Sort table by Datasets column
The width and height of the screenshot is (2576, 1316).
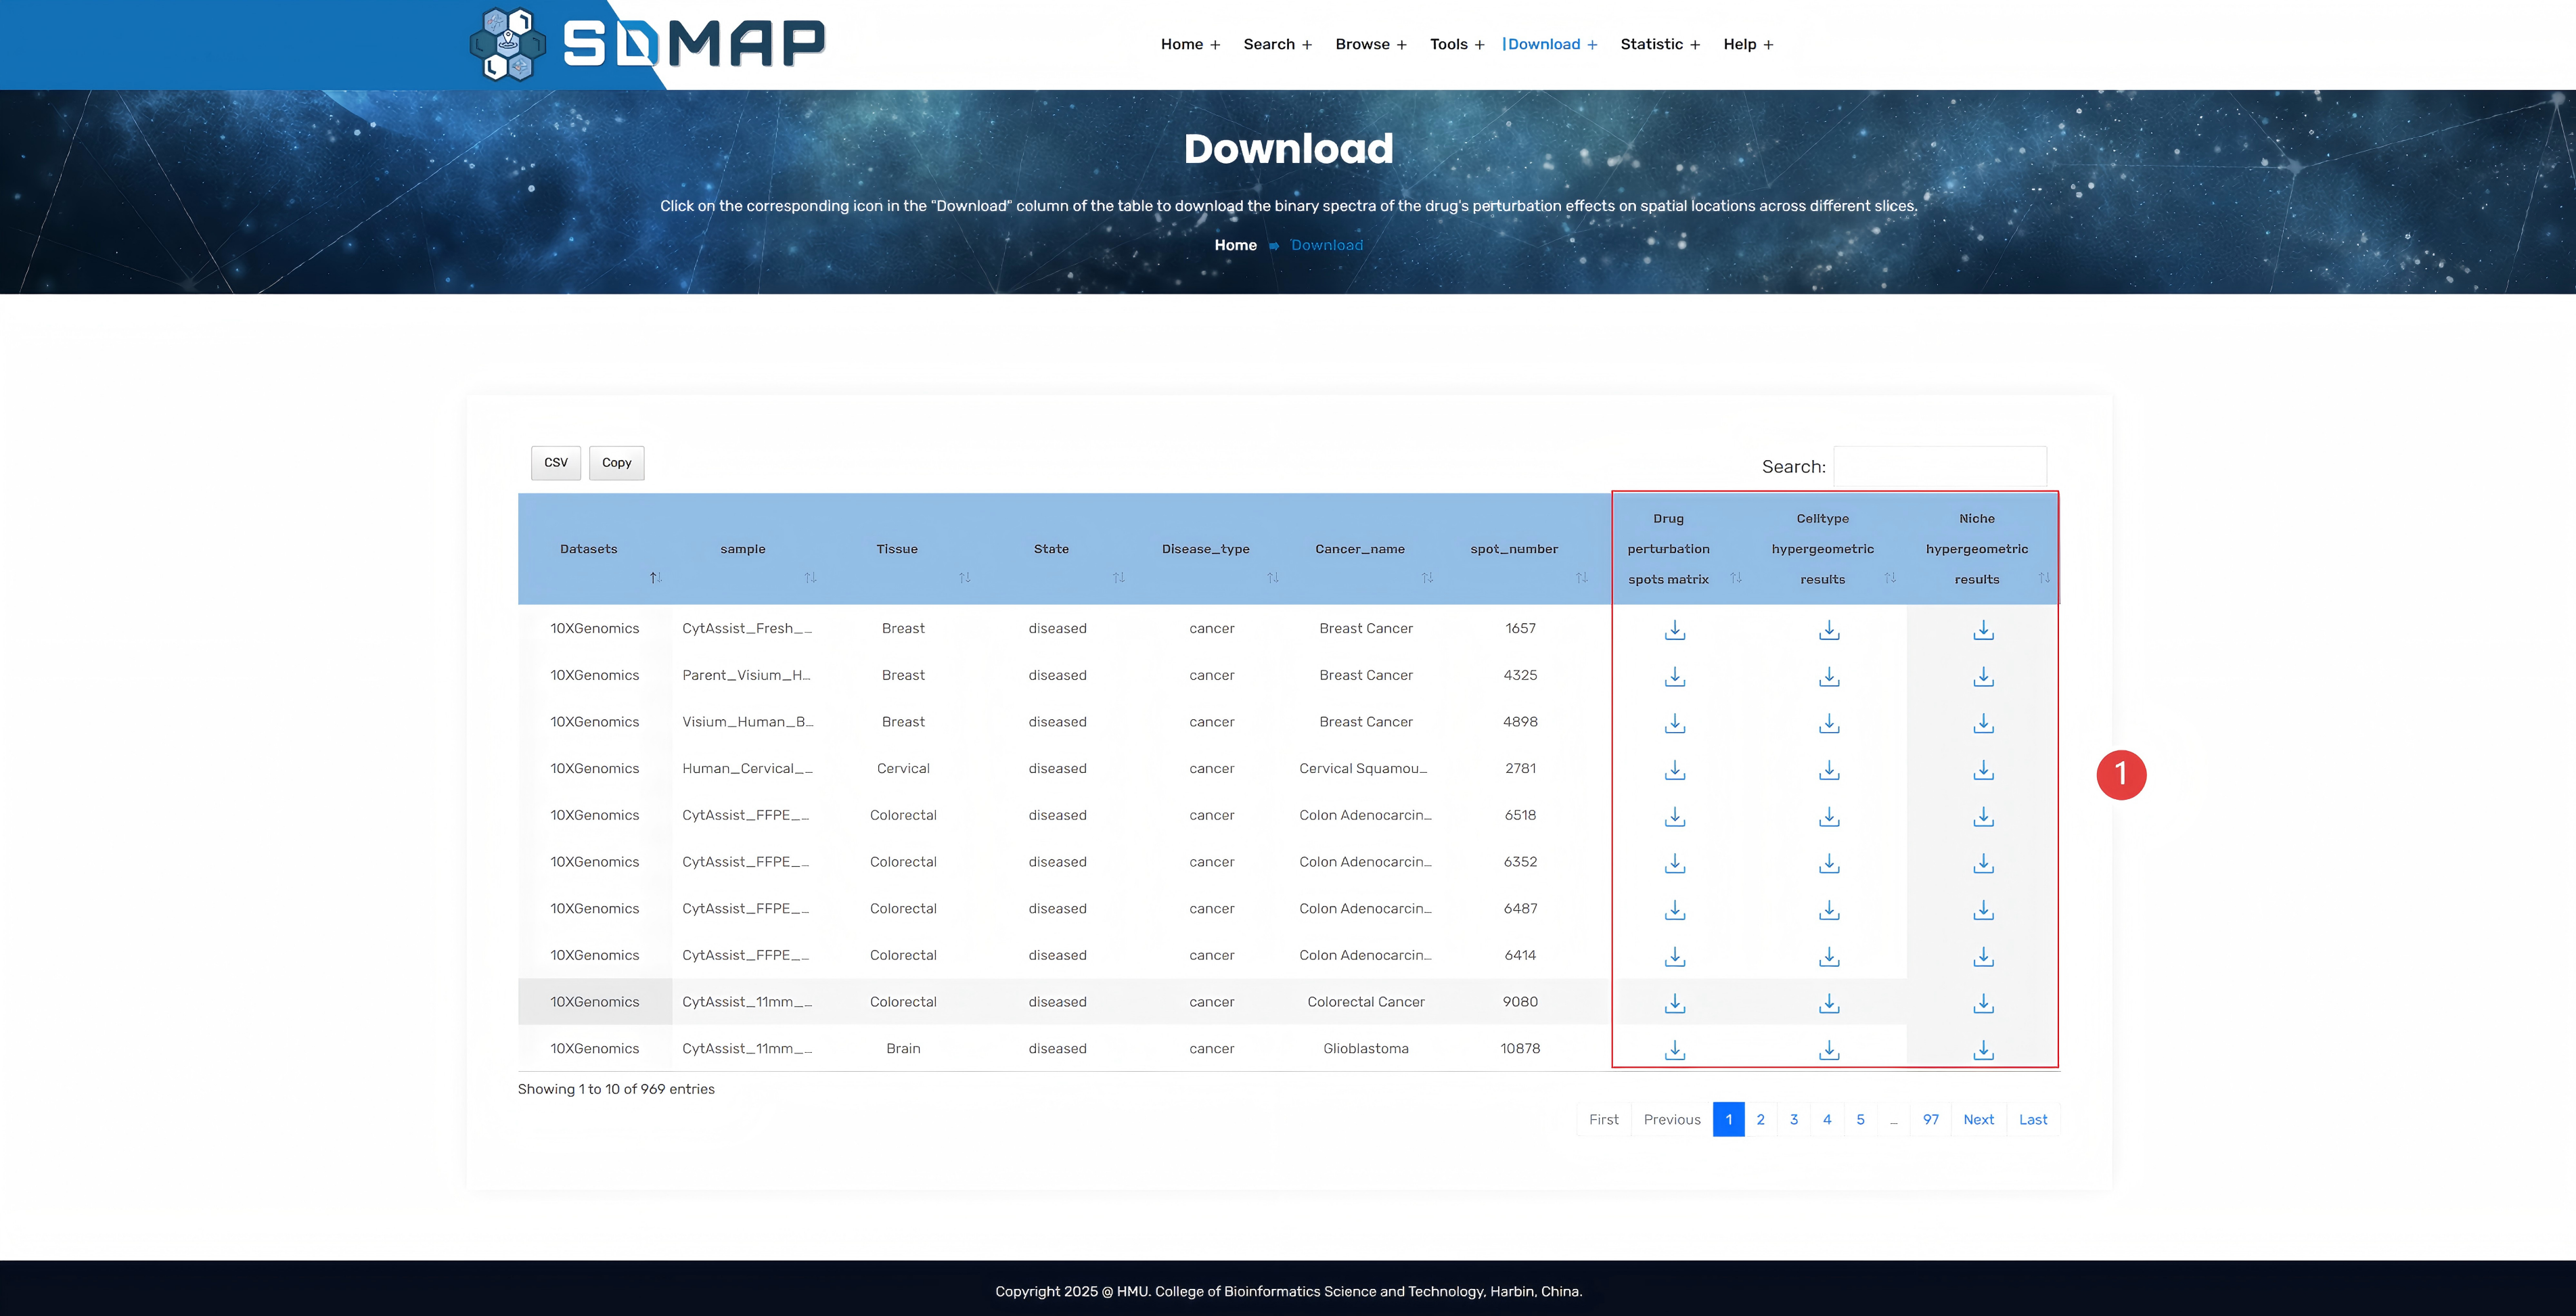tap(589, 549)
